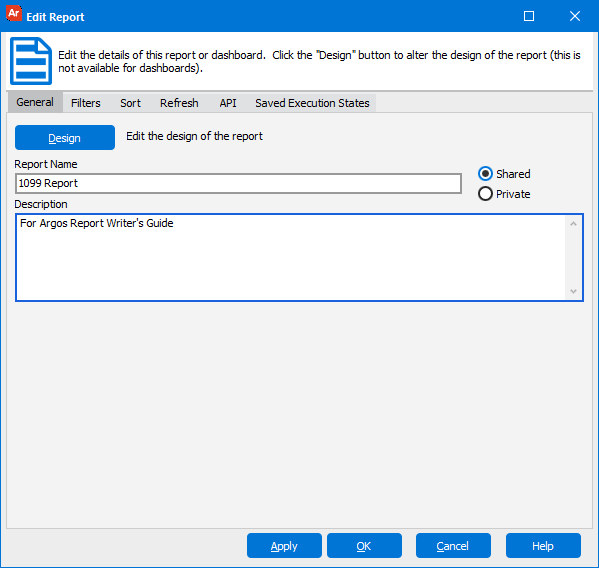Click the Design button
The image size is (599, 568).
coord(65,138)
